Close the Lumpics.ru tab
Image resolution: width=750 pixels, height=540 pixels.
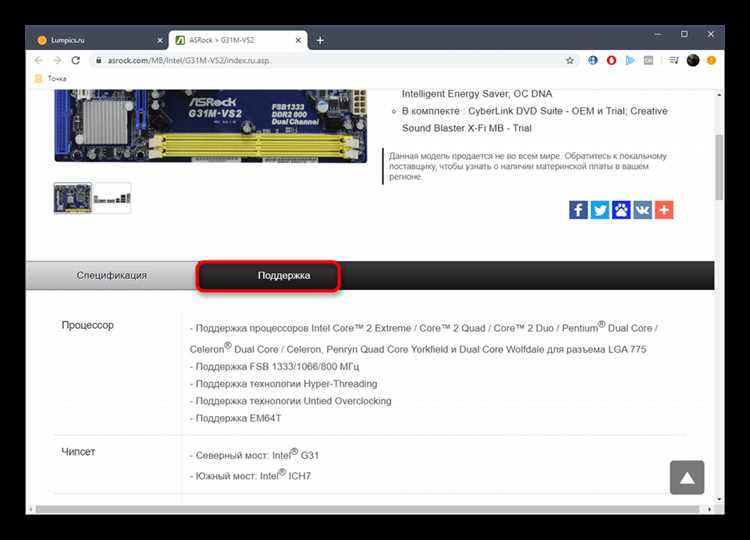coord(160,40)
